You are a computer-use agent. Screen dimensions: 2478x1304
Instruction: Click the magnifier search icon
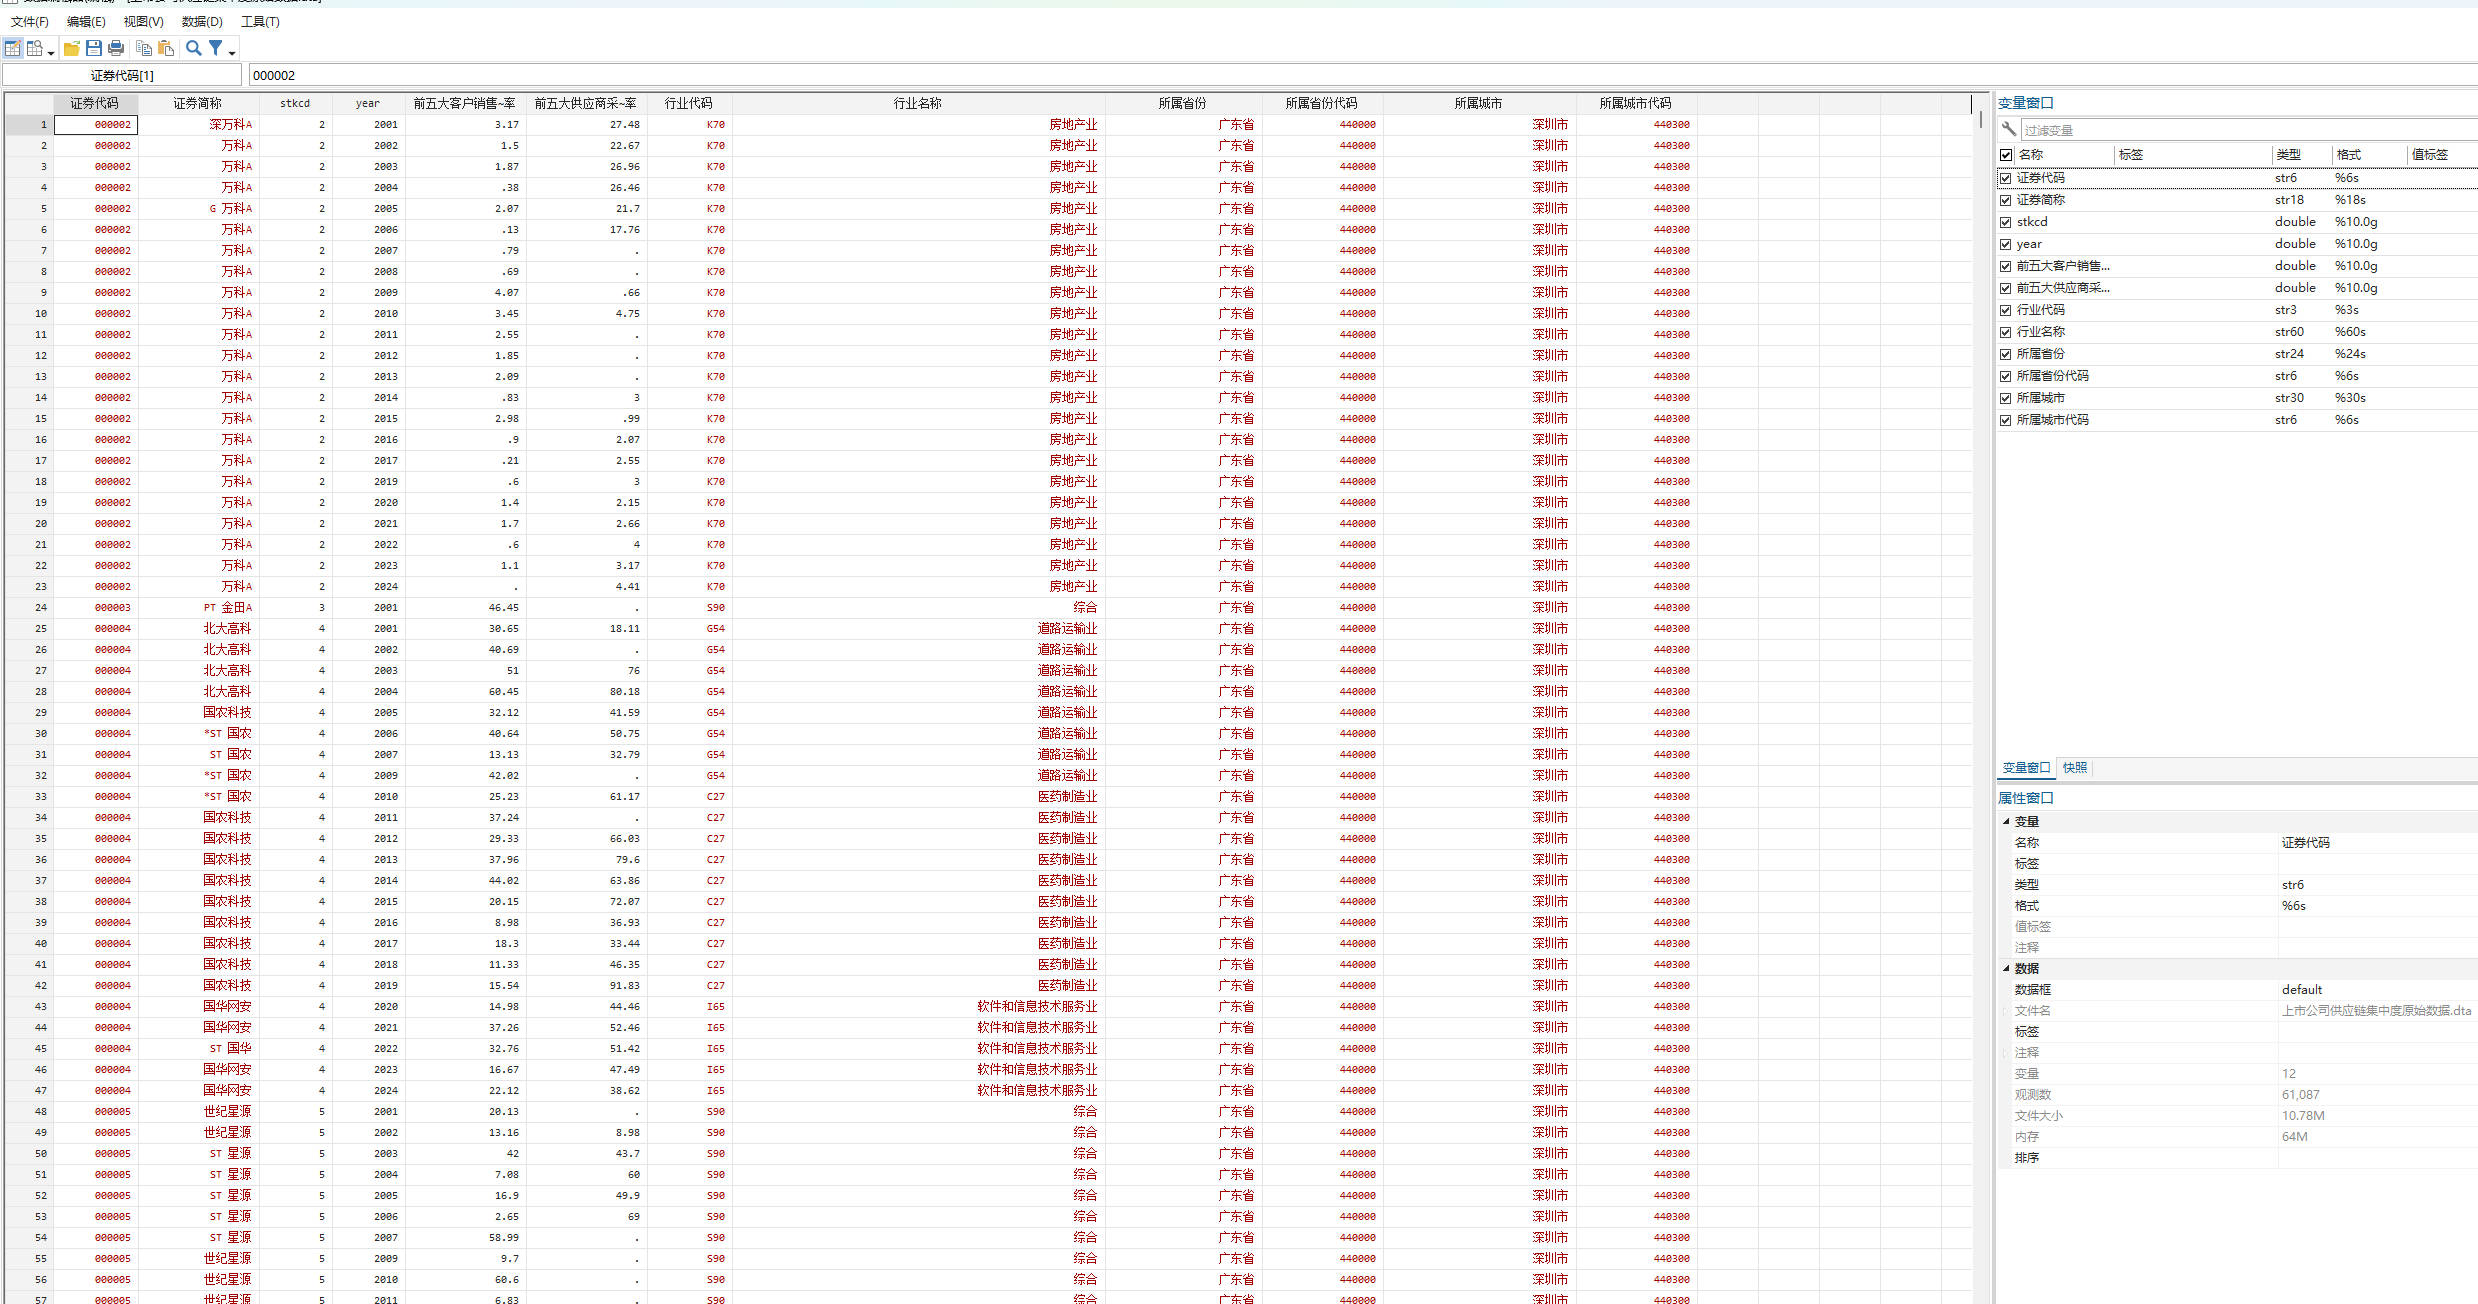pyautogui.click(x=194, y=48)
